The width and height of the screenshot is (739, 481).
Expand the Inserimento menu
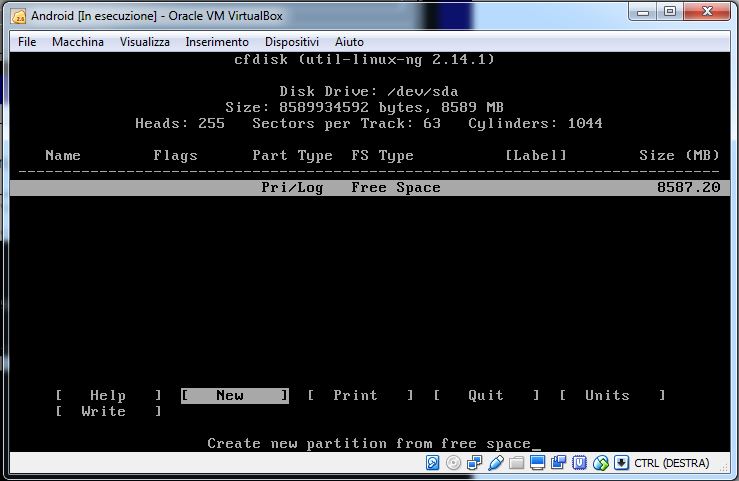[x=217, y=42]
